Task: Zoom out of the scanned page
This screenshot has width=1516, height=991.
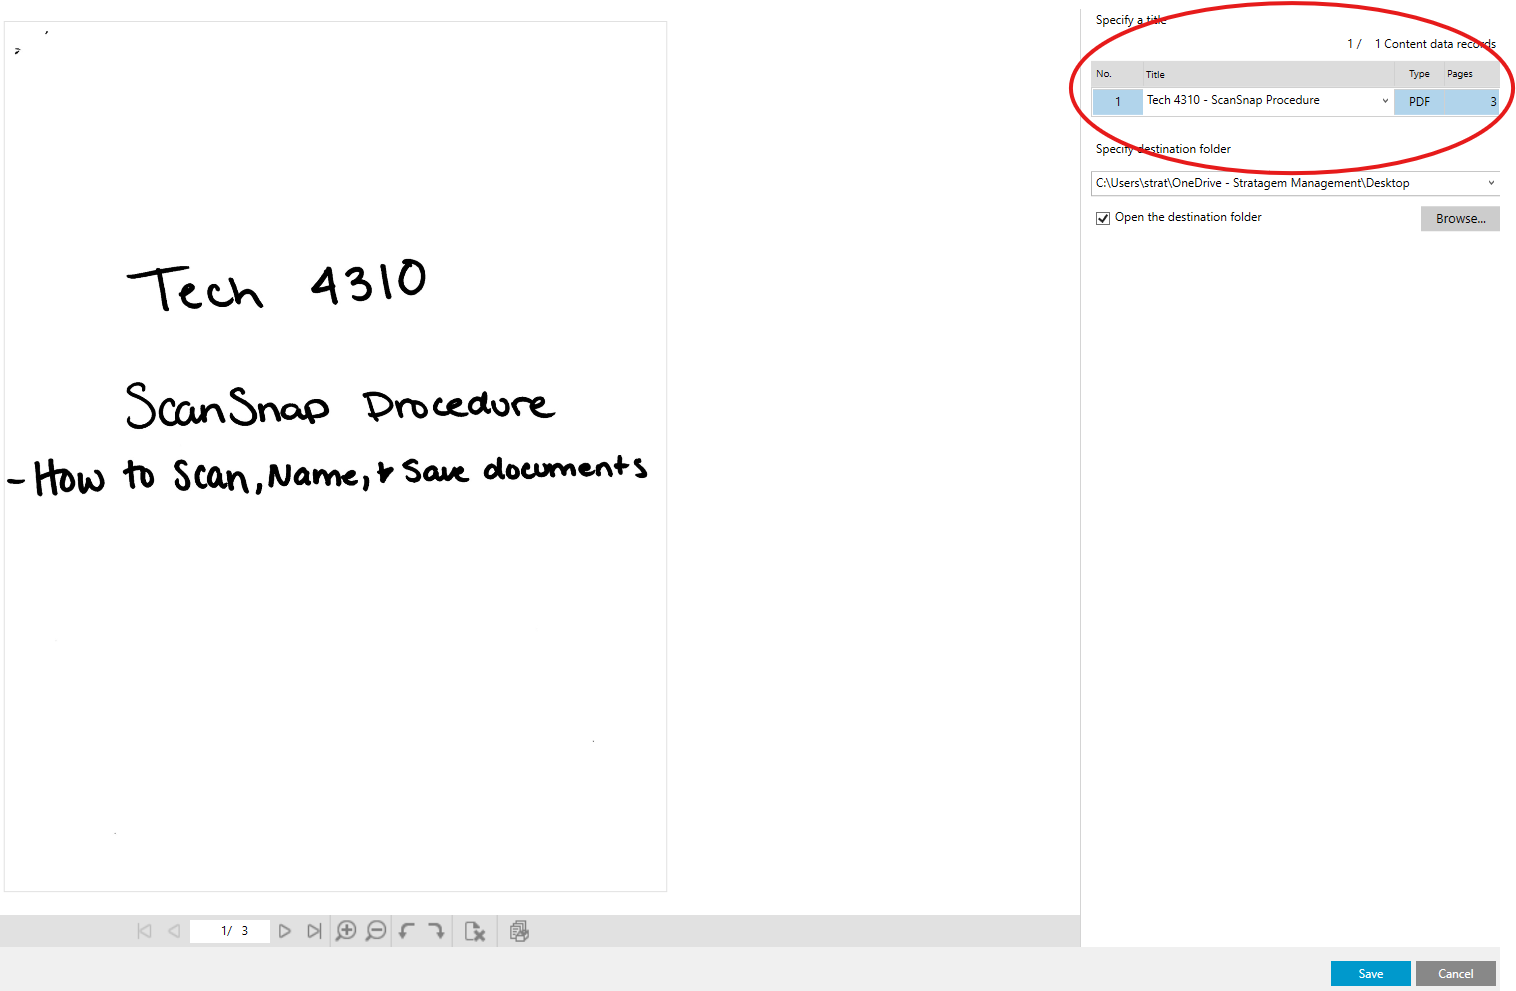Action: tap(376, 931)
